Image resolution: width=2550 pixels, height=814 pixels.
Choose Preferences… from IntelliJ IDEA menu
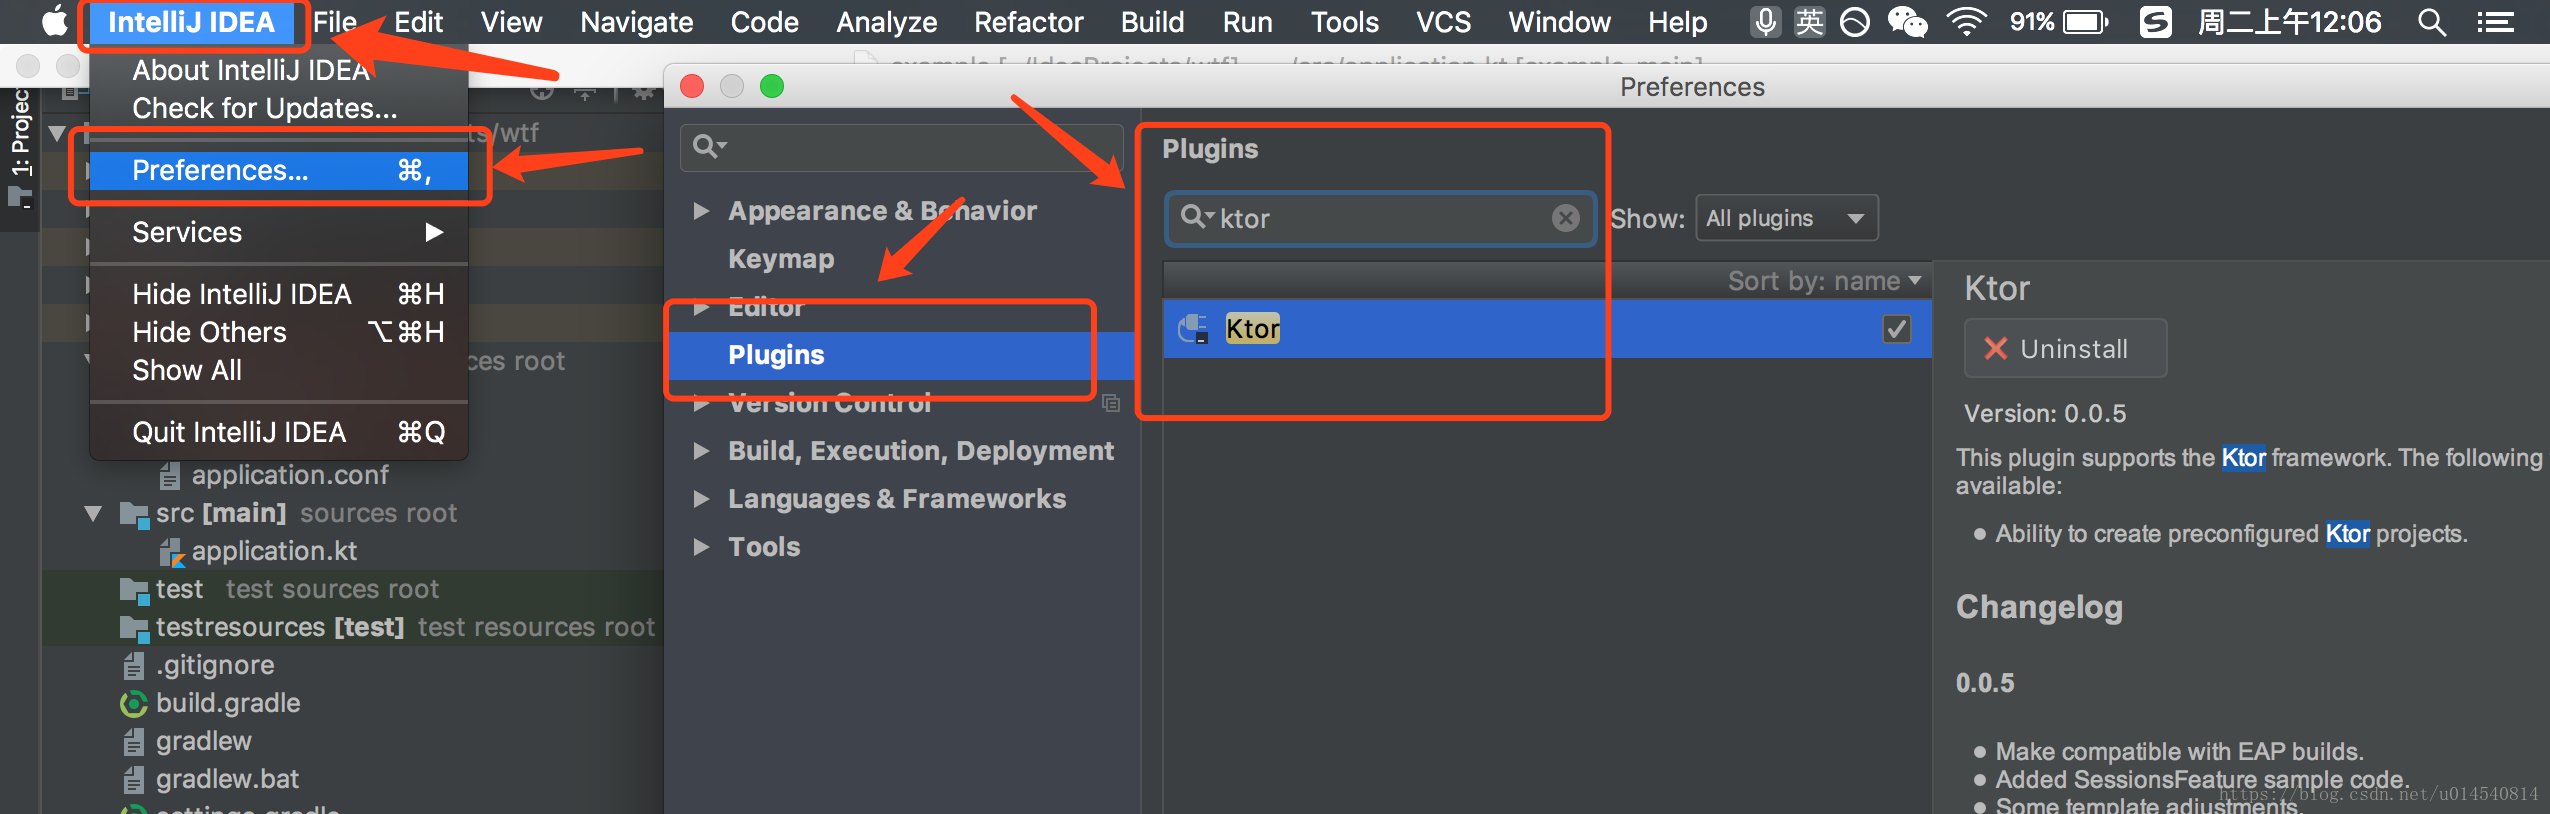point(279,170)
